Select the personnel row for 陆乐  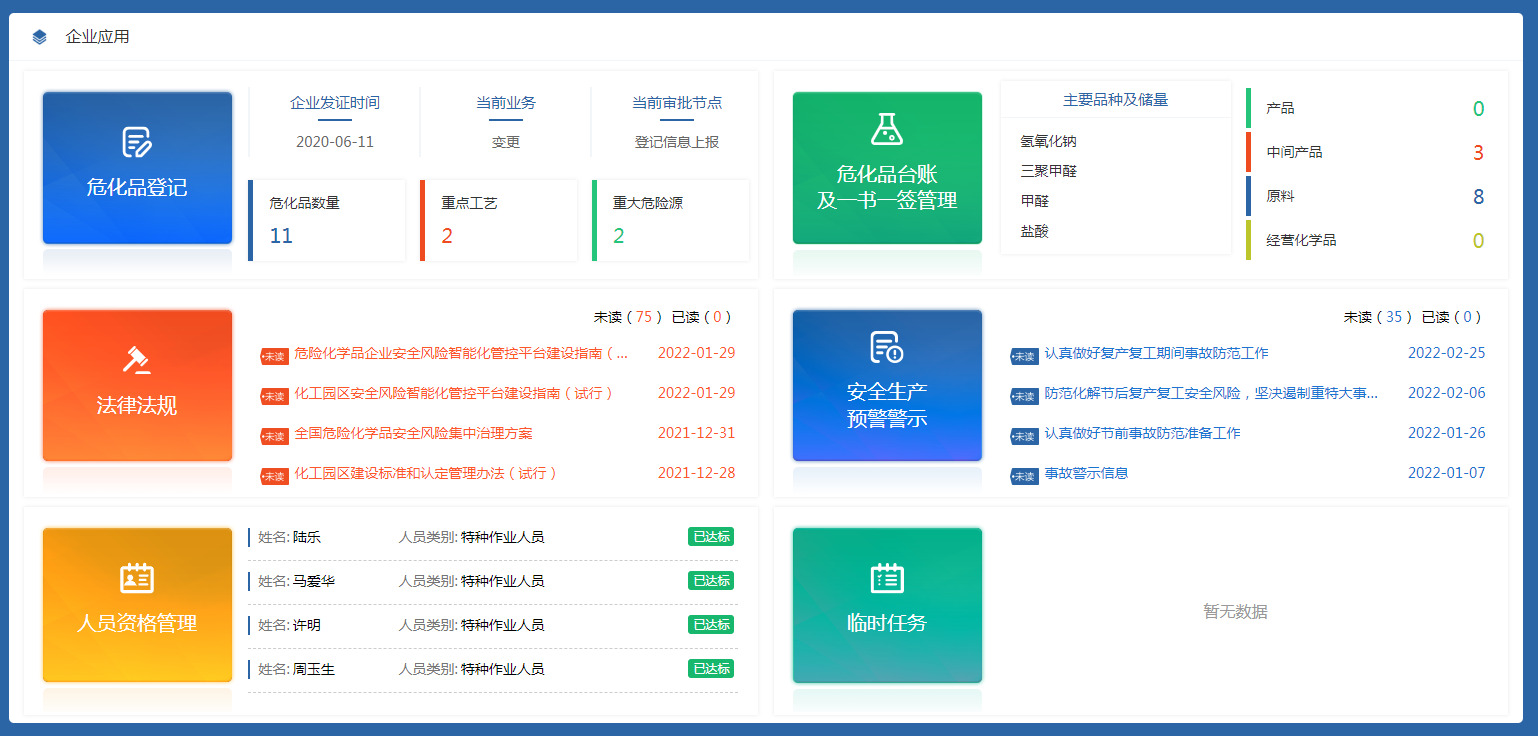pos(493,538)
